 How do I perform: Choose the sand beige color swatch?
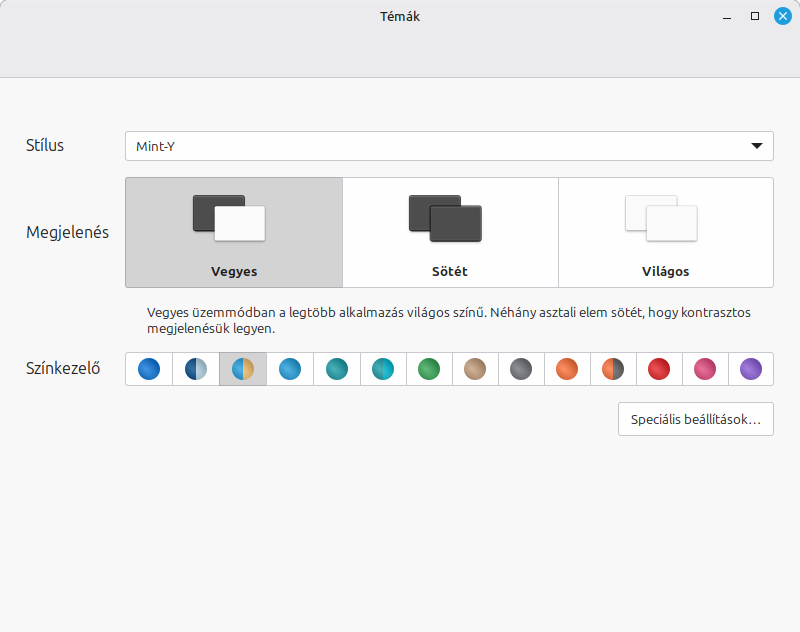[475, 369]
